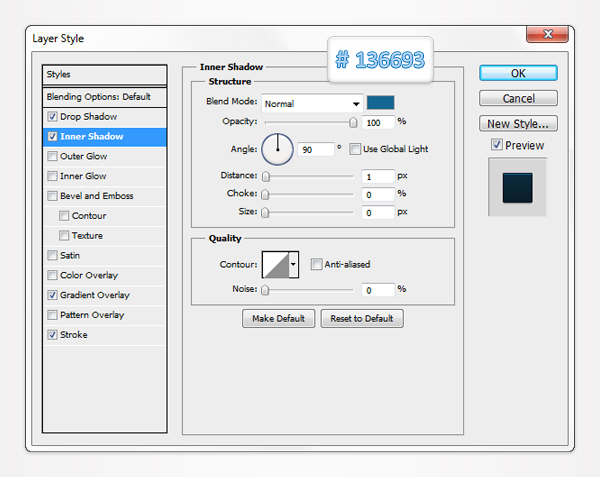Select the Gradient Overlay entry
This screenshot has height=477, width=600.
tap(95, 295)
